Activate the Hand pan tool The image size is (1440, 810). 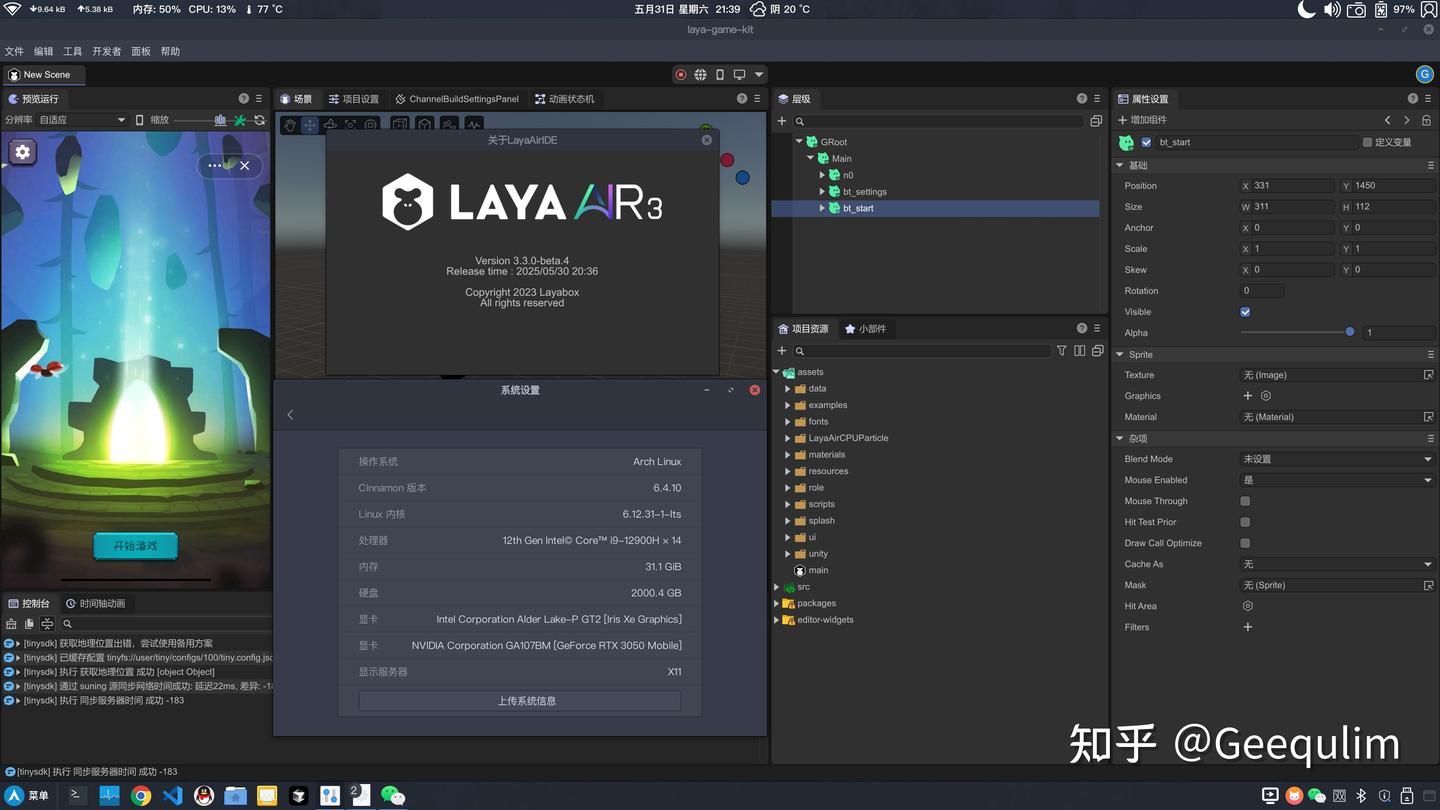click(290, 124)
